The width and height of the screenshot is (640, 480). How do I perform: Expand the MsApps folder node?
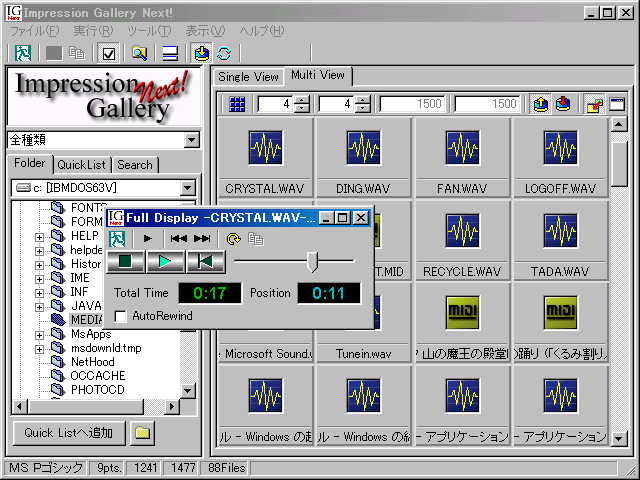39,336
